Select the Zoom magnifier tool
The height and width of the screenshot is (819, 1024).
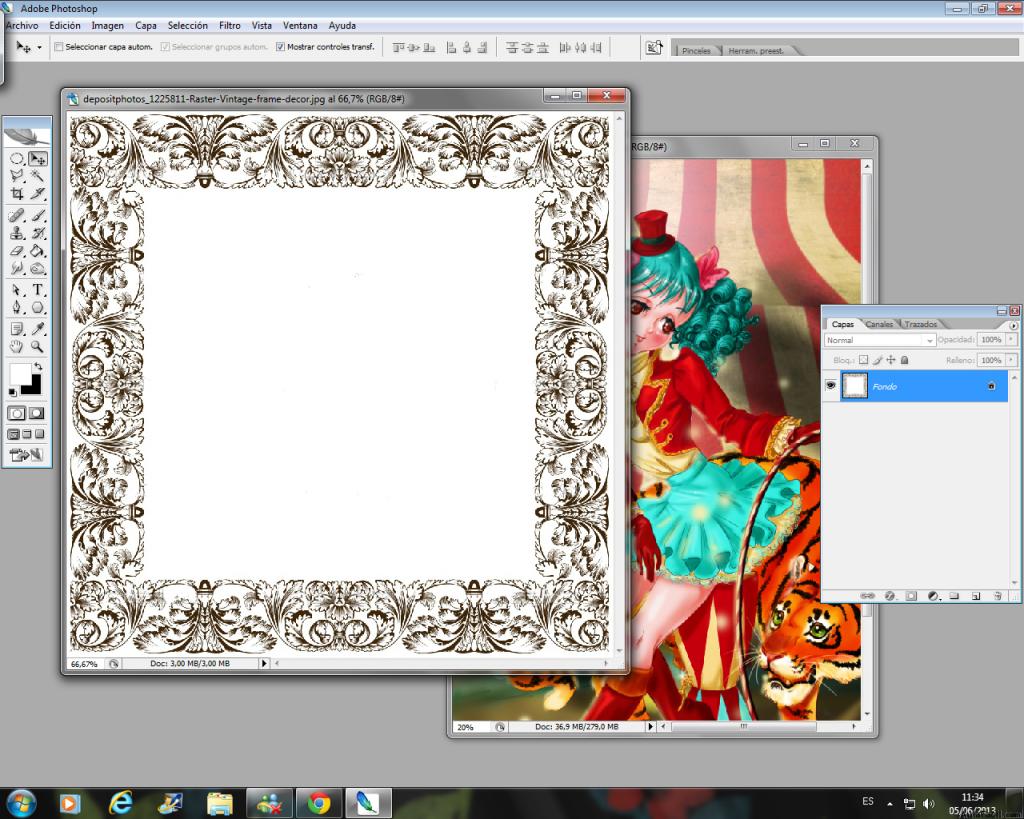(x=38, y=347)
